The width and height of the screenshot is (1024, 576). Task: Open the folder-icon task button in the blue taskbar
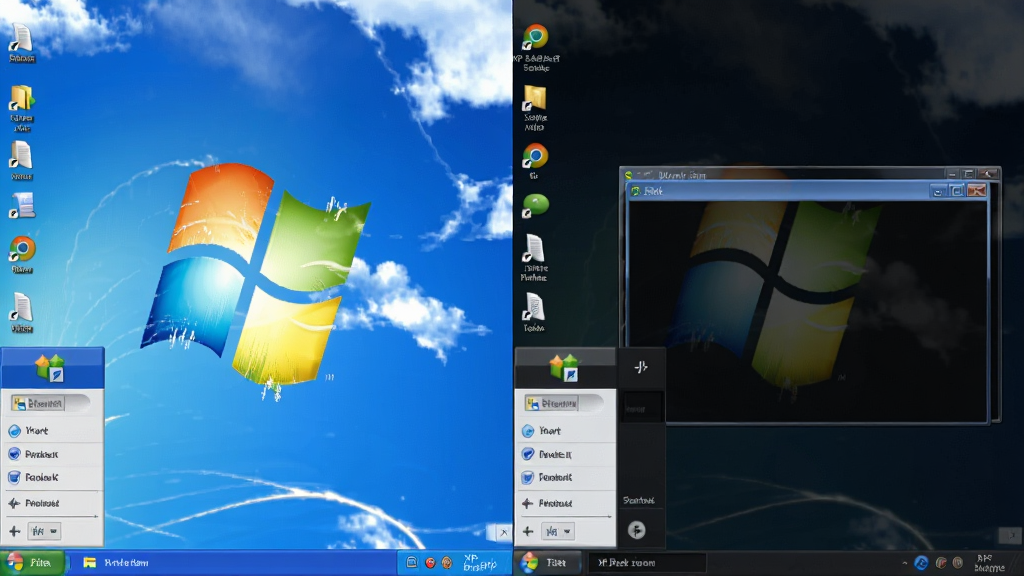116,562
